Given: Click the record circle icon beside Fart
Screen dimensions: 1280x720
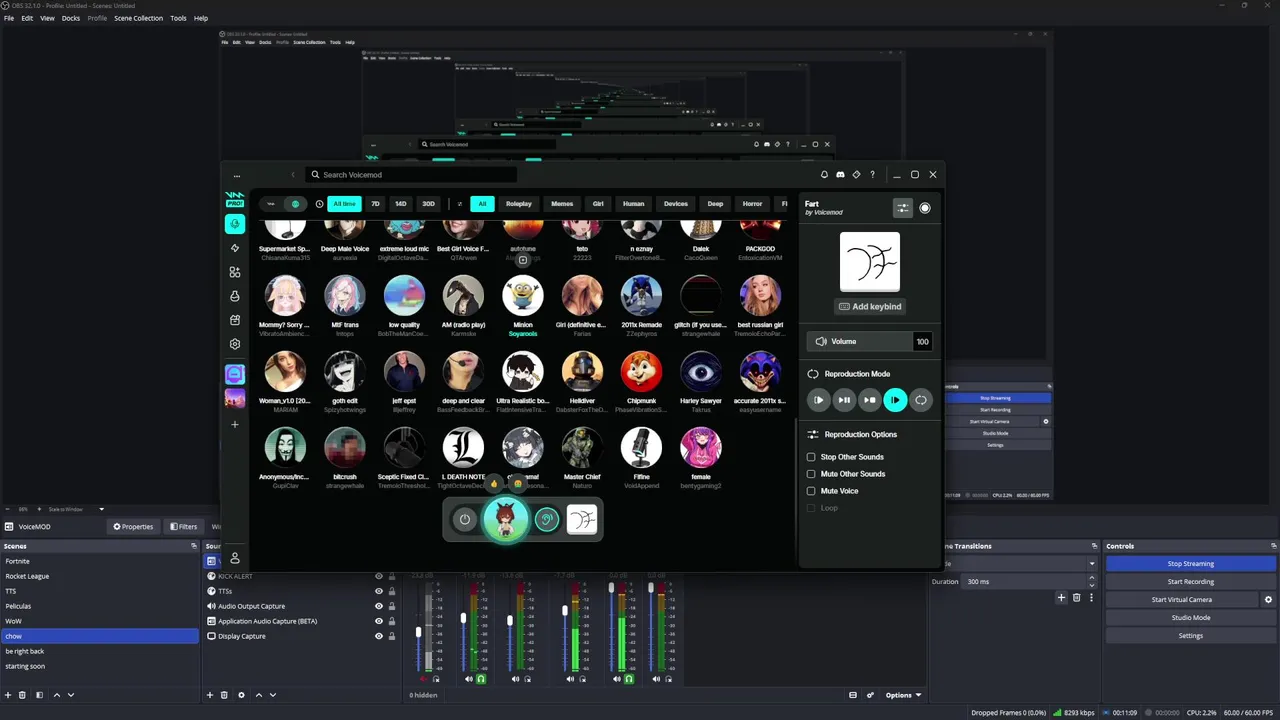Looking at the screenshot, I should click(925, 208).
